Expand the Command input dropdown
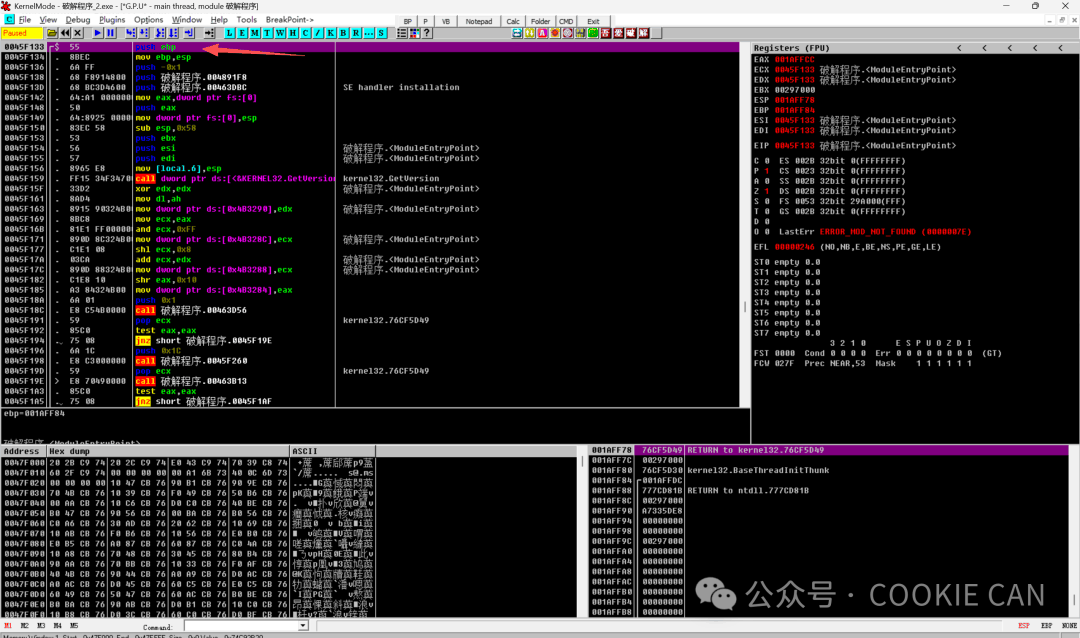The width and height of the screenshot is (1080, 638). (303, 625)
